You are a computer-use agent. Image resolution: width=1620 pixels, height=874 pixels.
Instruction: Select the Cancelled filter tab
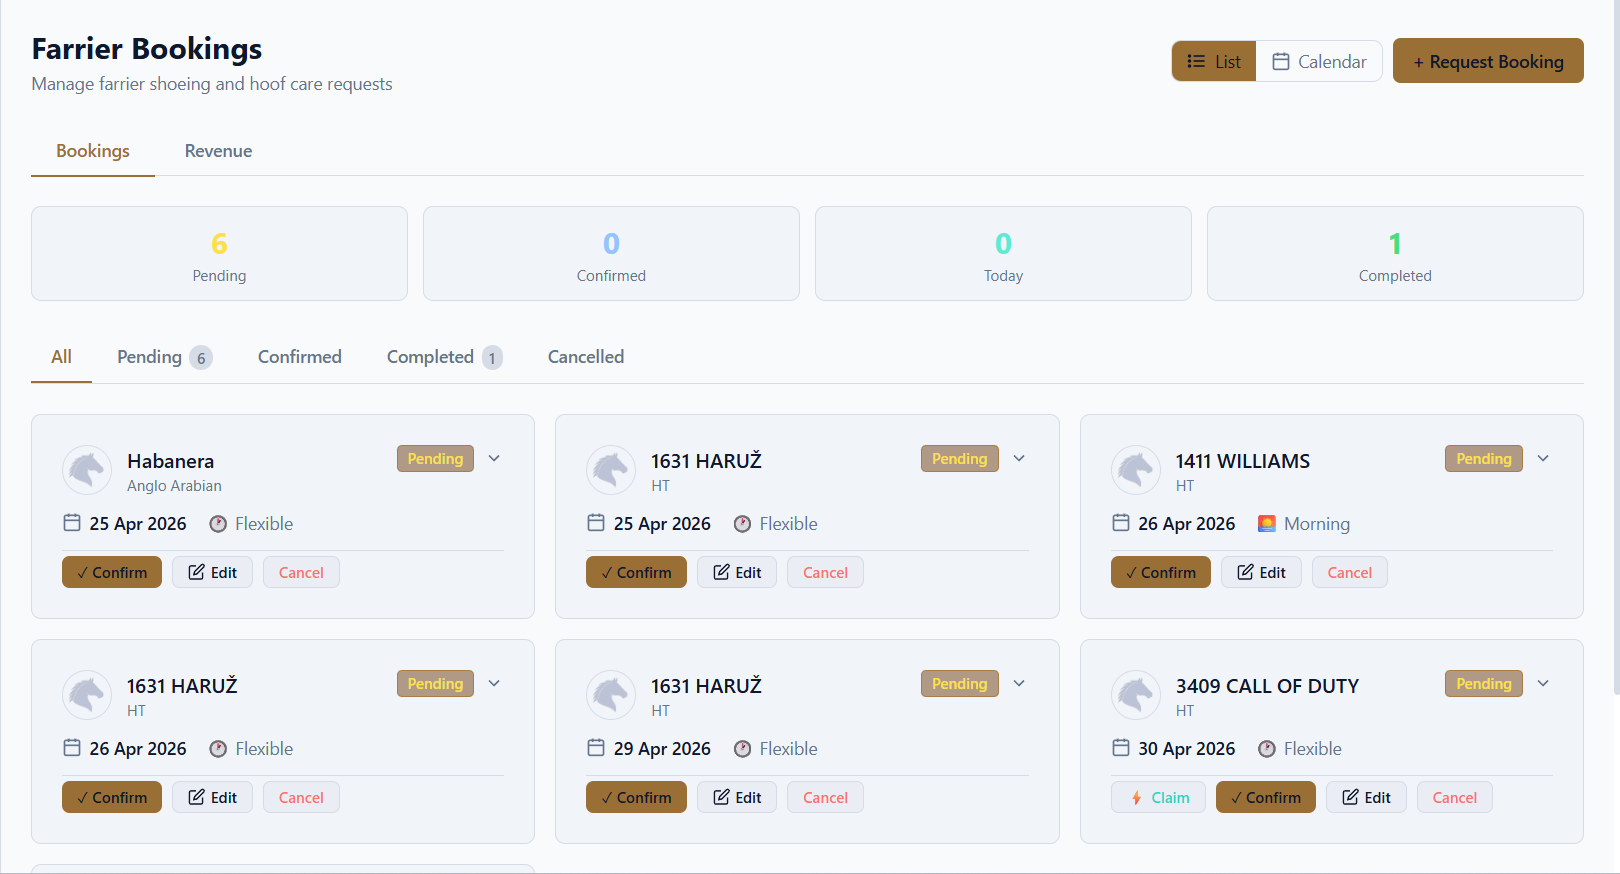click(x=586, y=357)
